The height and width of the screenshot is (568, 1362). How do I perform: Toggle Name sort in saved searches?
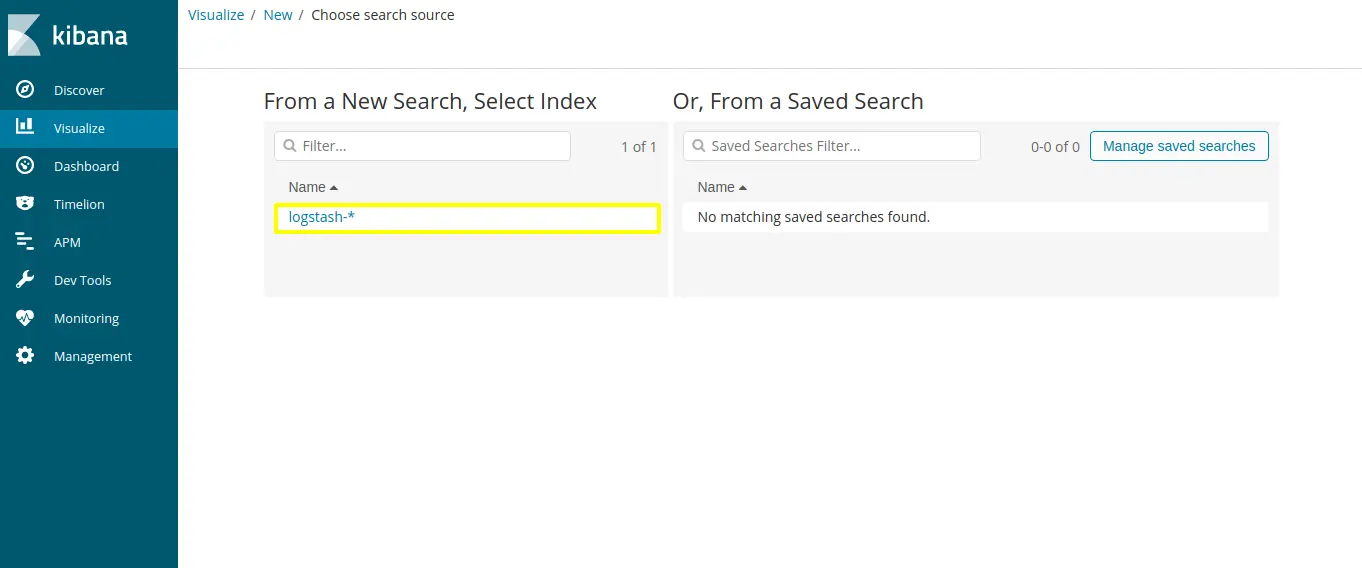pyautogui.click(x=743, y=187)
